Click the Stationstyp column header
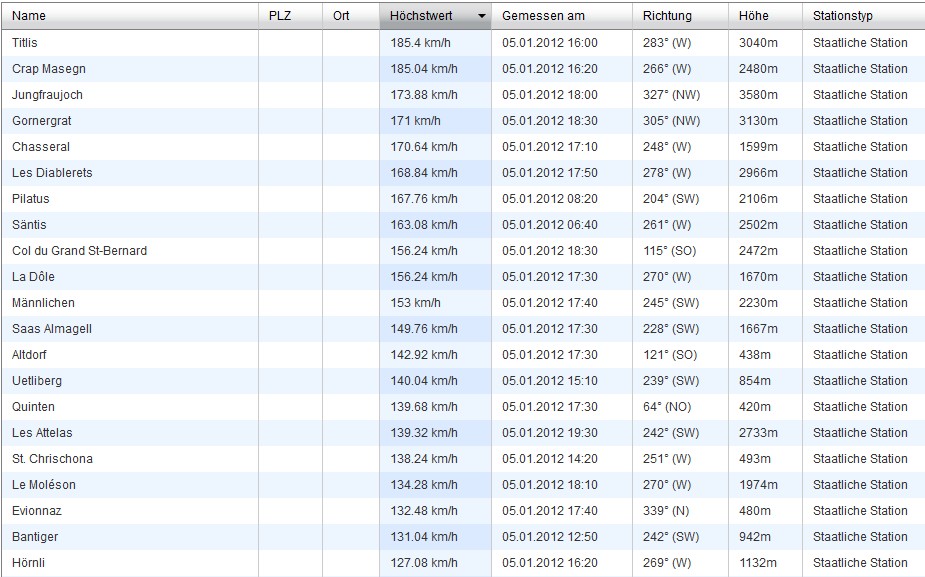The height and width of the screenshot is (577, 925). click(x=843, y=16)
